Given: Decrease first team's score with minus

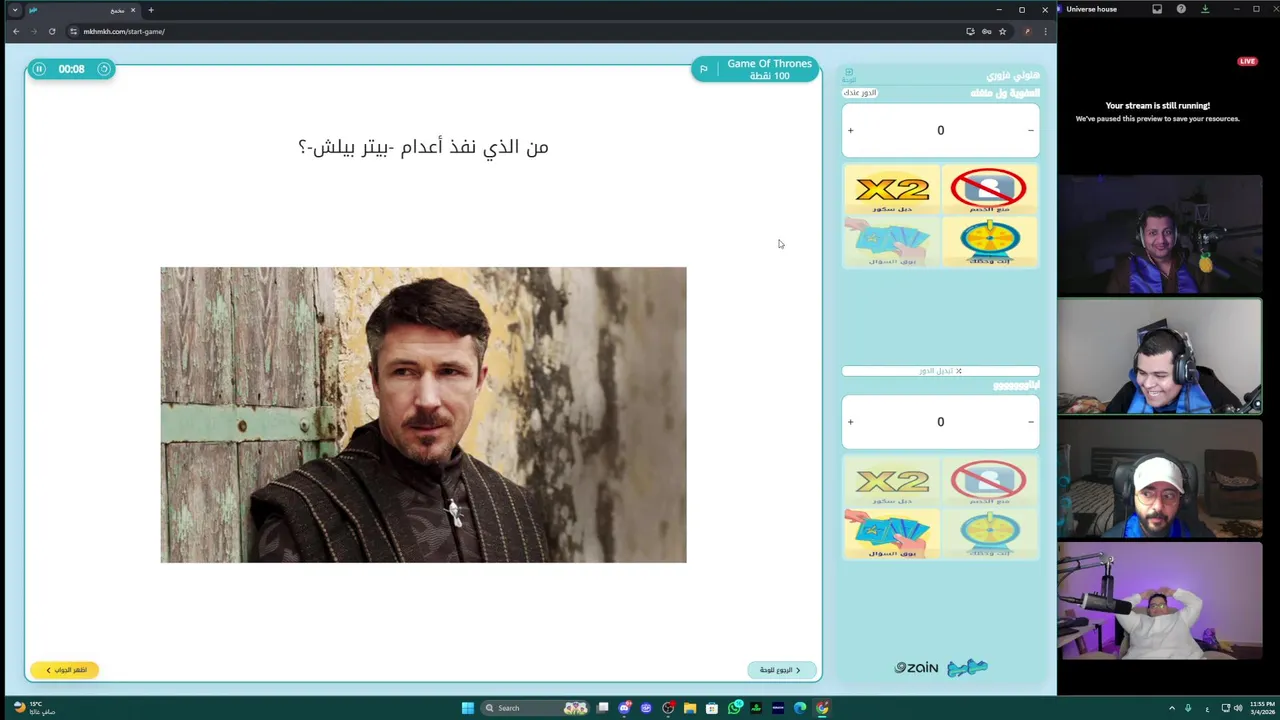Looking at the screenshot, I should pyautogui.click(x=1031, y=131).
